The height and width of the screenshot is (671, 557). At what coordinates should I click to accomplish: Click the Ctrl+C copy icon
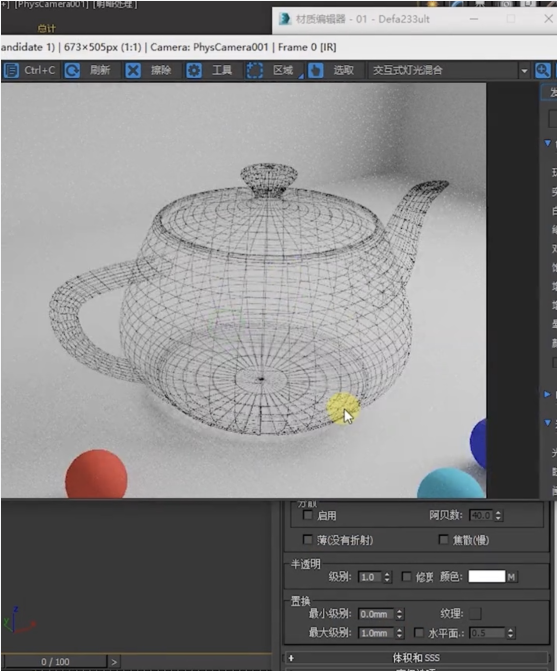pos(11,70)
